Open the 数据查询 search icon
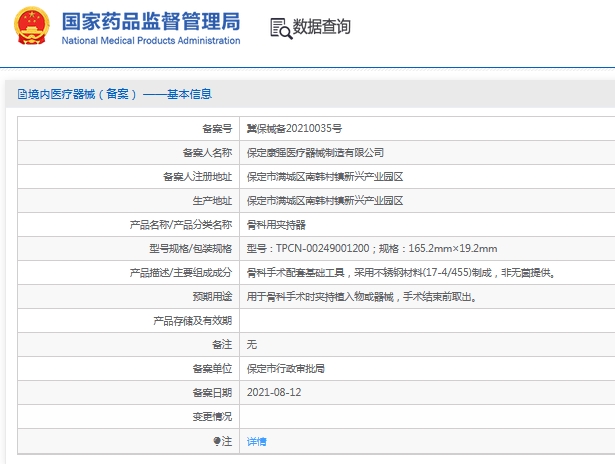615x464 pixels. point(281,29)
